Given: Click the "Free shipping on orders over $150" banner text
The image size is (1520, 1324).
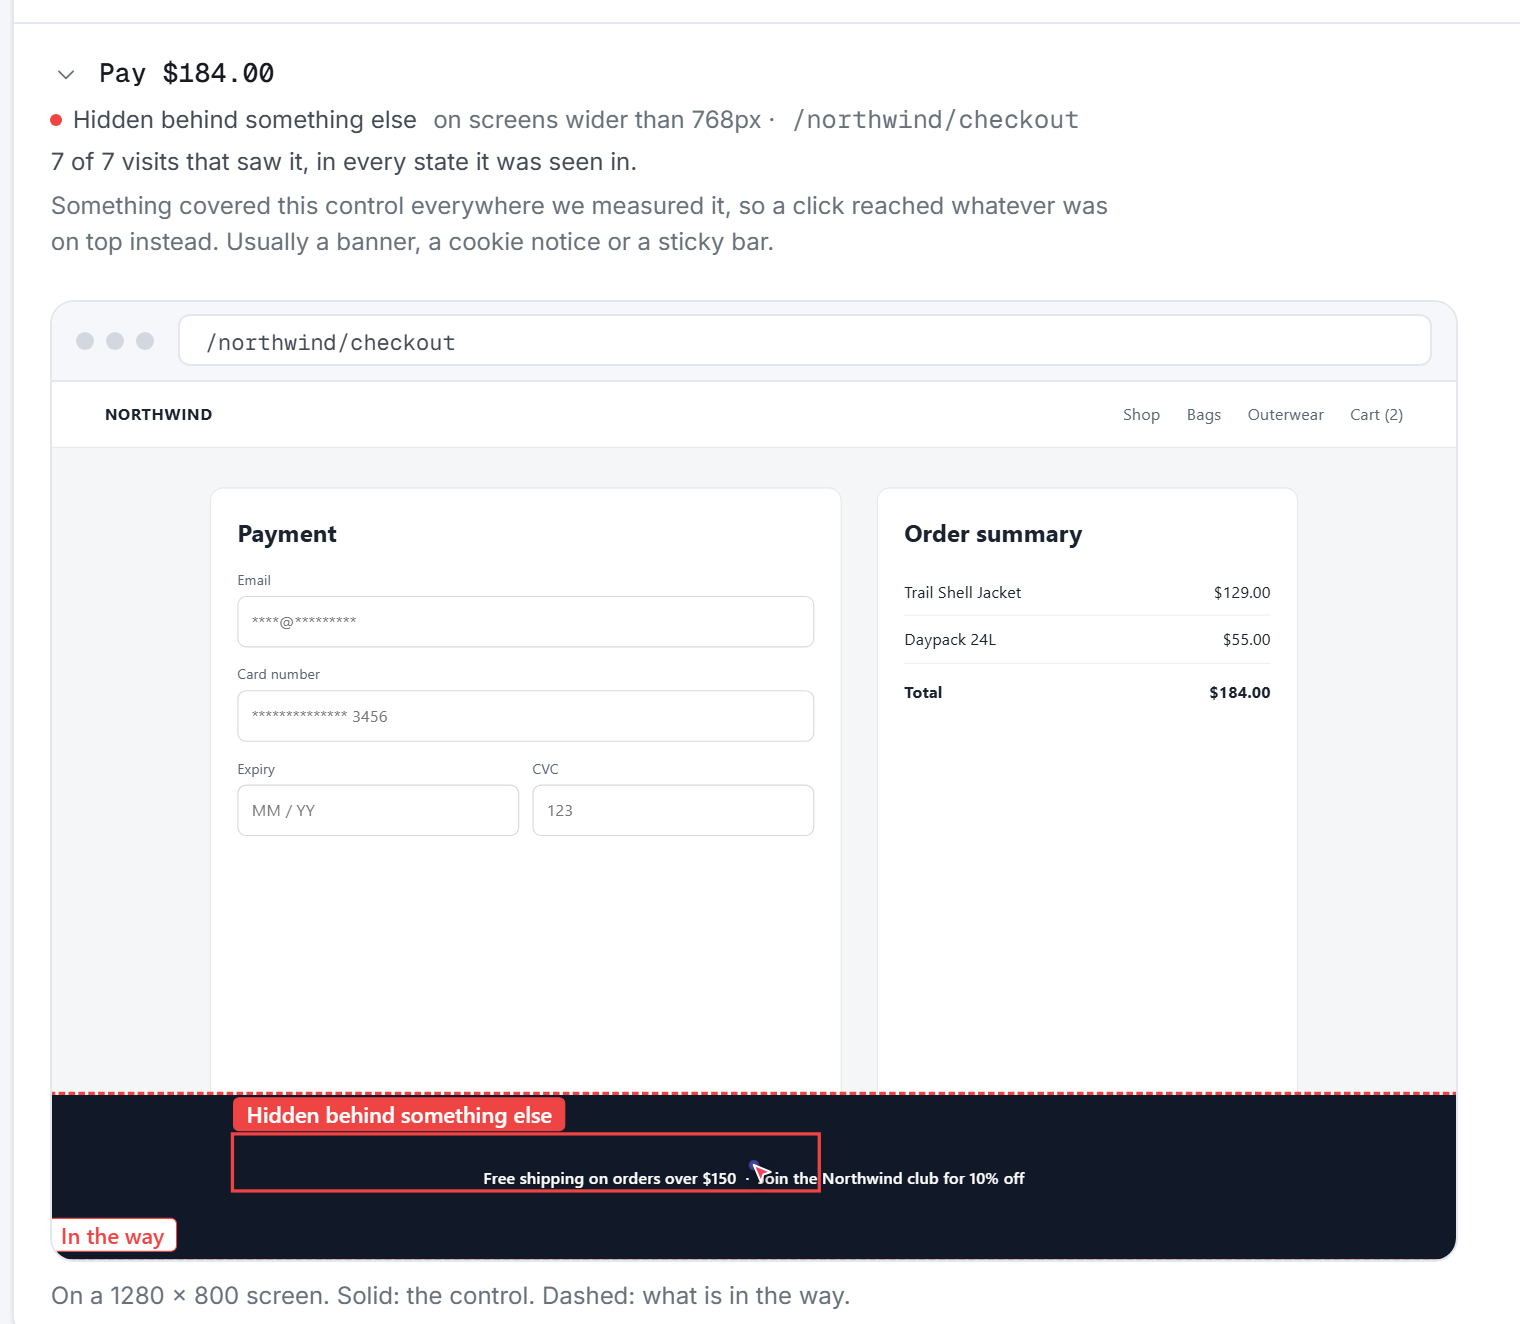Looking at the screenshot, I should tap(610, 1178).
